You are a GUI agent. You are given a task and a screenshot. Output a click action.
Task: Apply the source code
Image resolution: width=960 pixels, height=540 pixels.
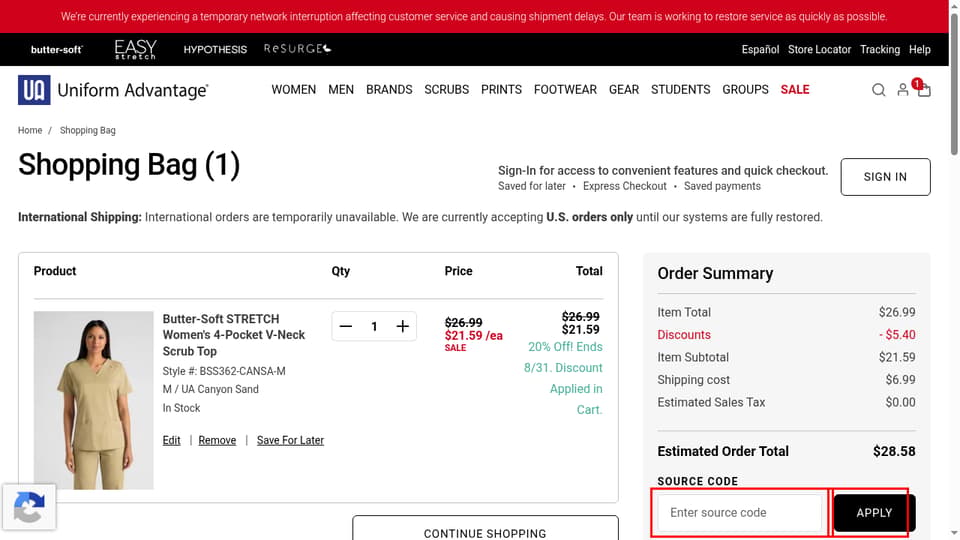point(874,512)
